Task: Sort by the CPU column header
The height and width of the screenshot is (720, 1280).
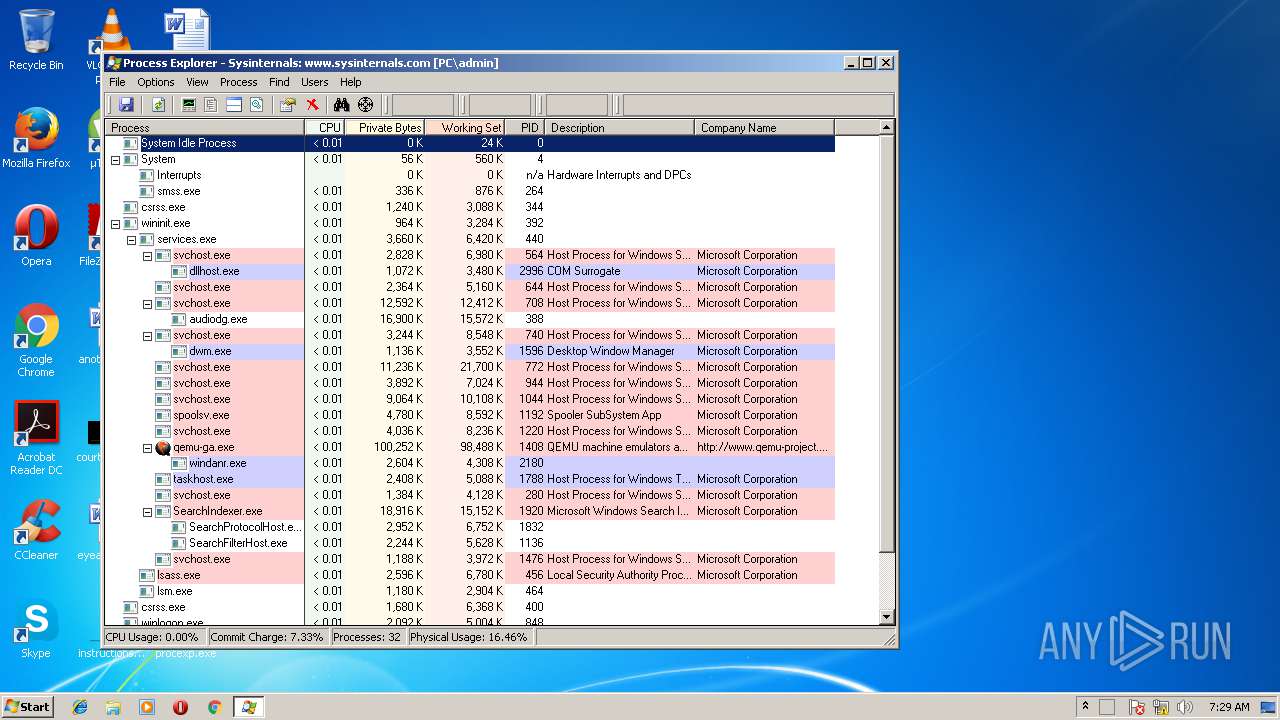Action: [x=325, y=128]
